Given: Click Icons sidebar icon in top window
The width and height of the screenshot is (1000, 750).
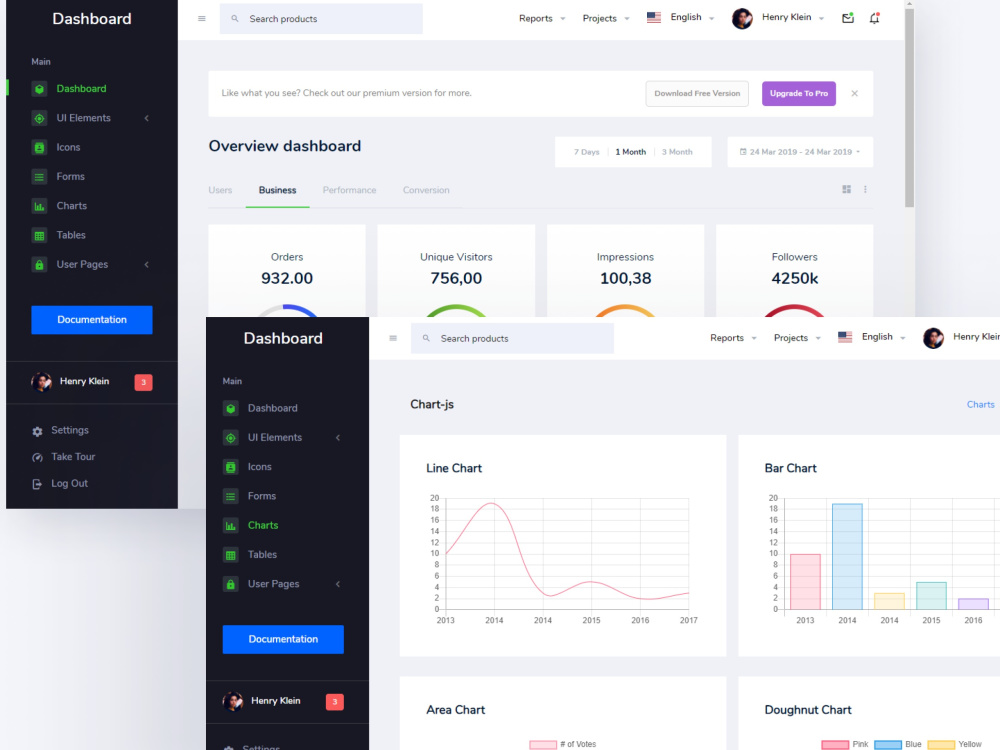Looking at the screenshot, I should pyautogui.click(x=39, y=147).
